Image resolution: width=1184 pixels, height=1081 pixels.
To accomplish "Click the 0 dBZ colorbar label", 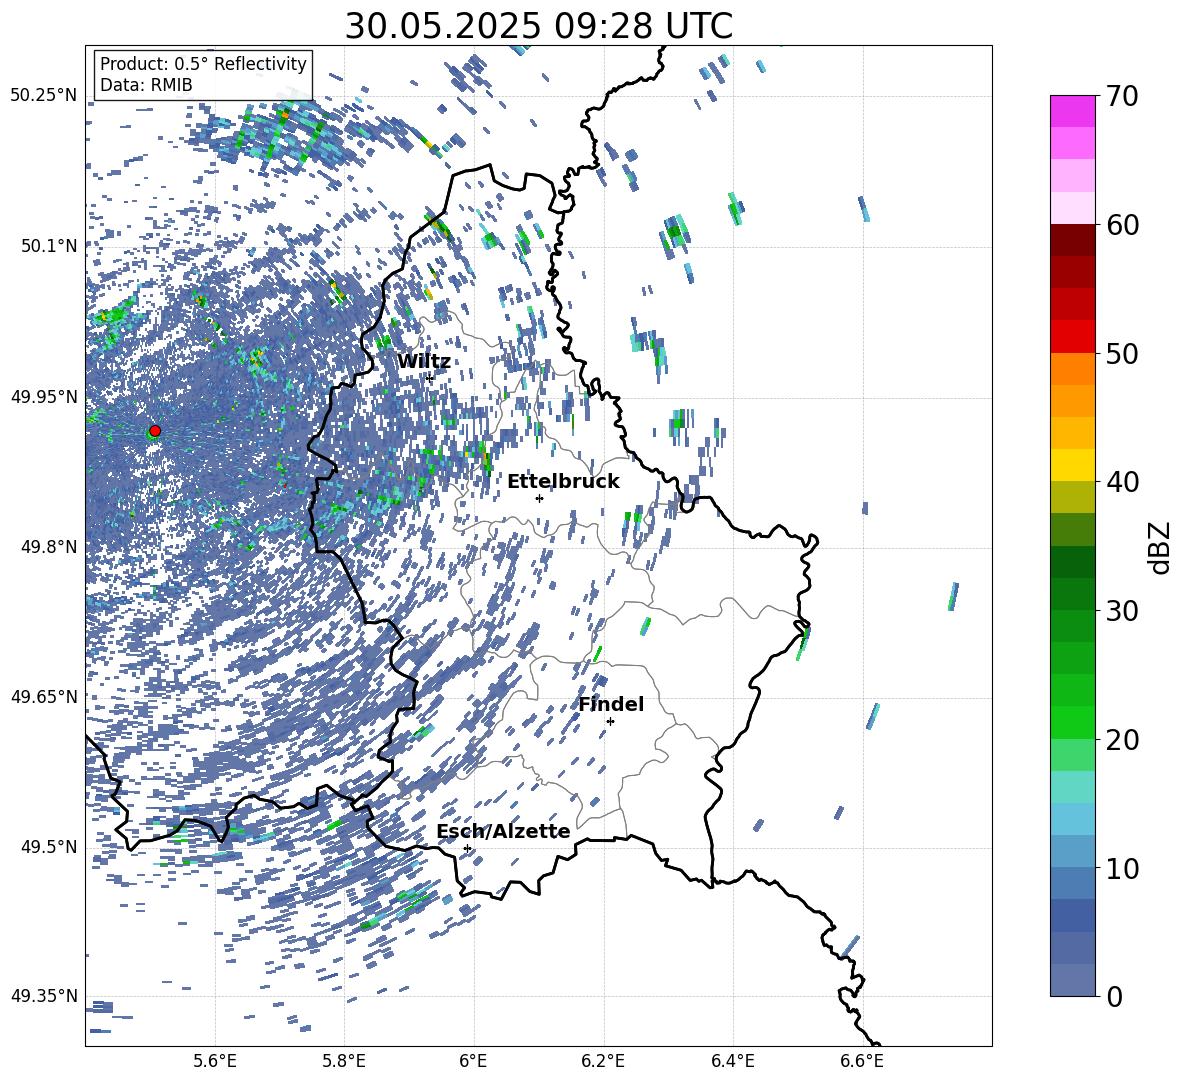I will (1114, 996).
